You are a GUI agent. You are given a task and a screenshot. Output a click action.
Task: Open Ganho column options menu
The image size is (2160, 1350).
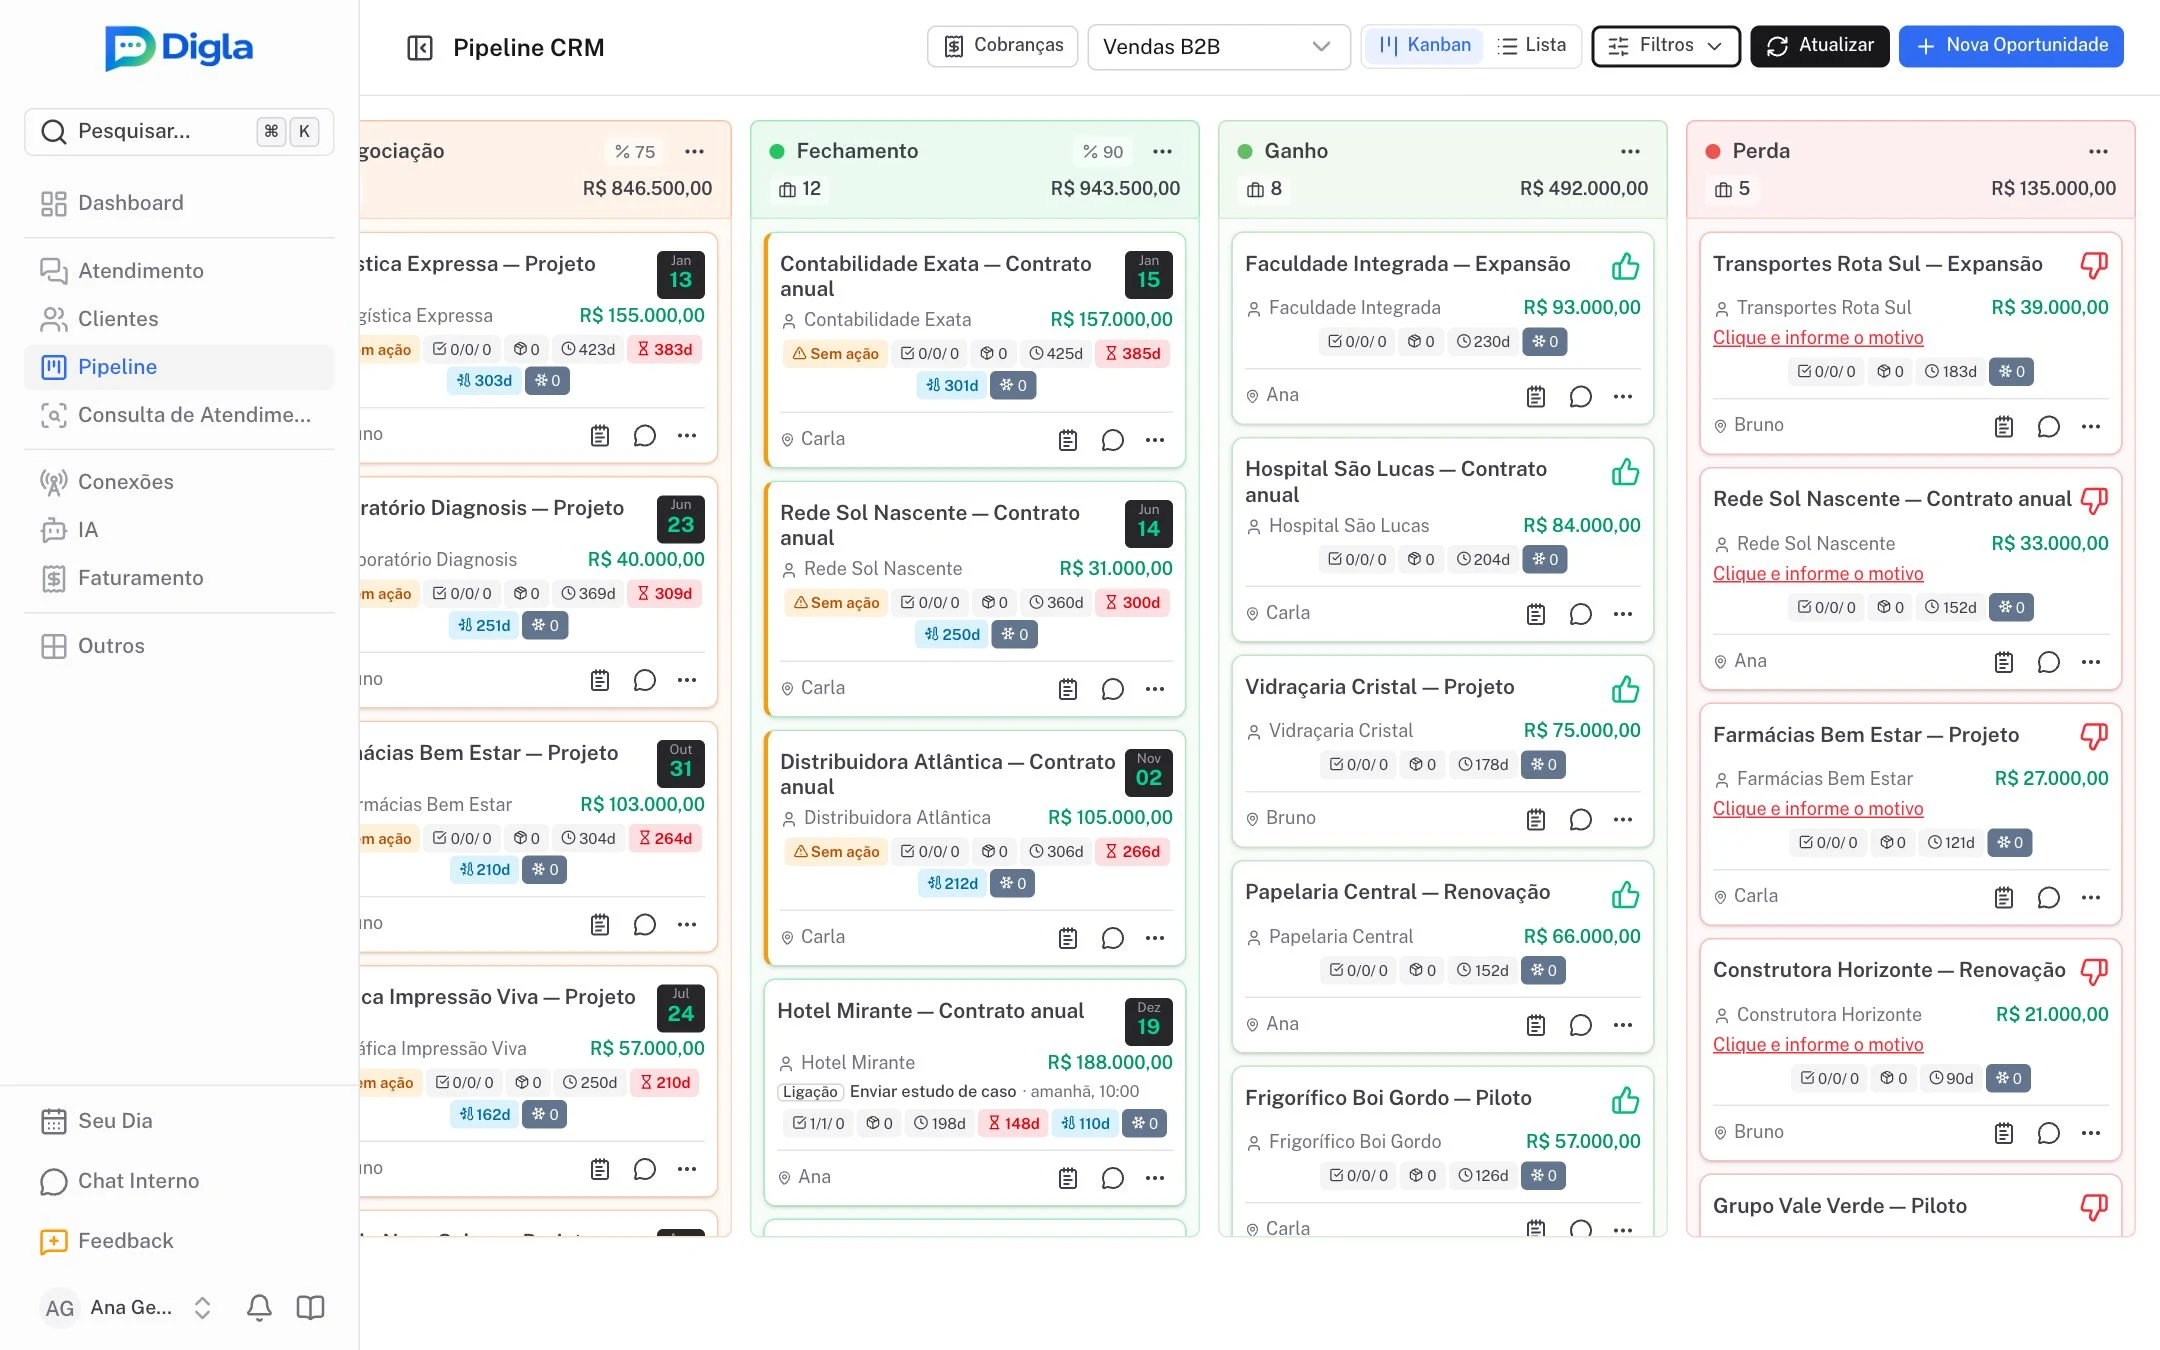[x=1630, y=151]
